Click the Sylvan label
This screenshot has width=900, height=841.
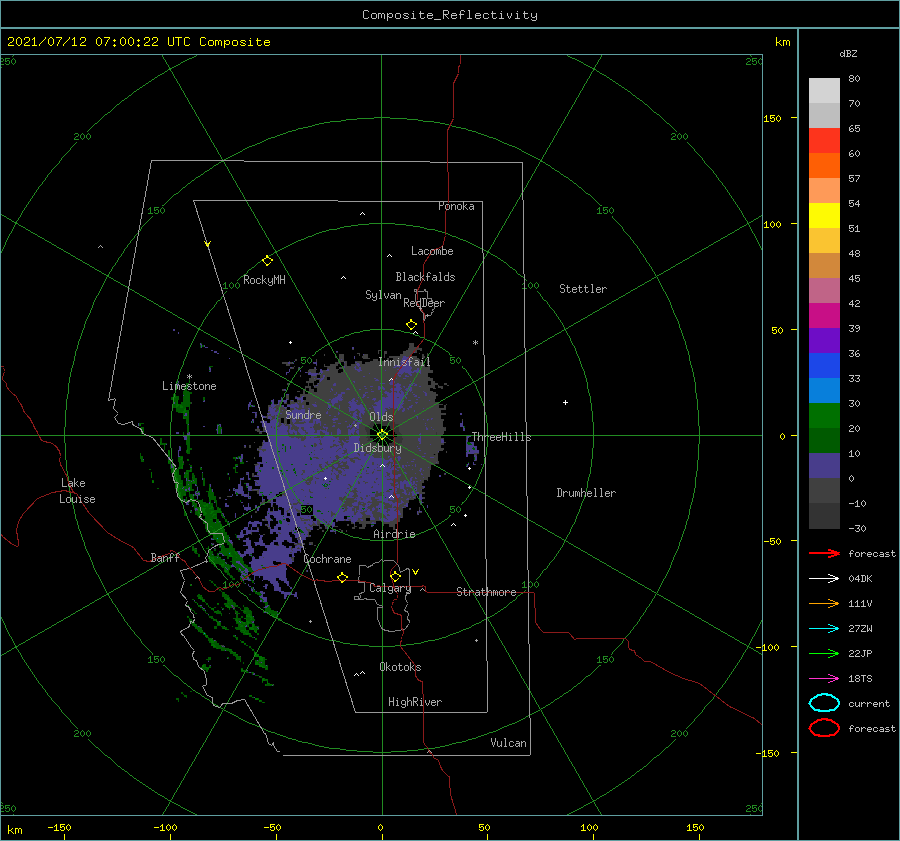point(383,295)
